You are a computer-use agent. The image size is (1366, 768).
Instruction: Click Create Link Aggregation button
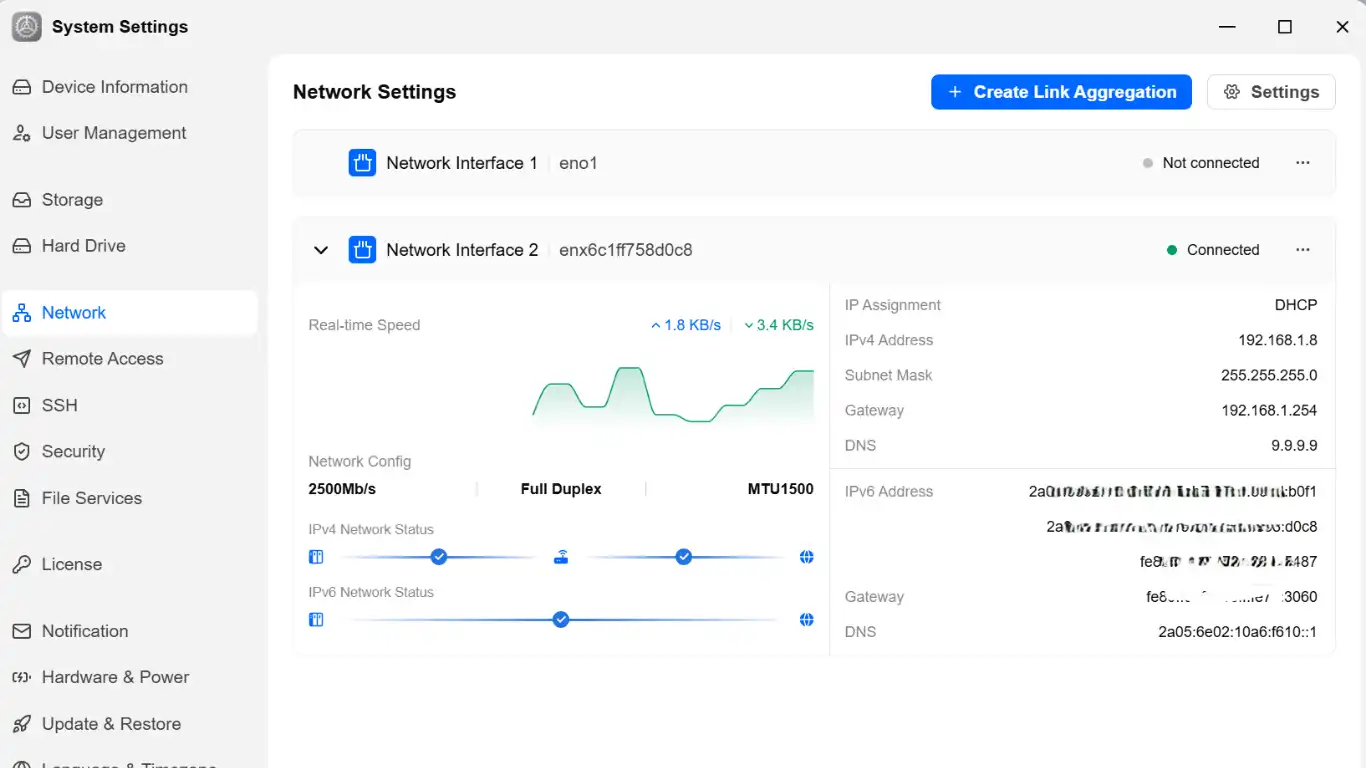pos(1061,92)
